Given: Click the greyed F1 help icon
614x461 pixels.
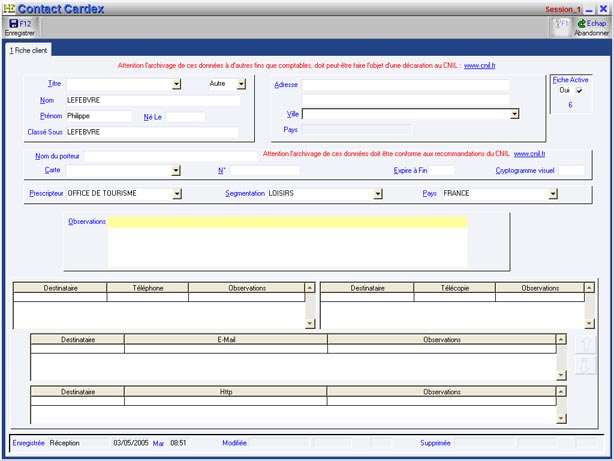Looking at the screenshot, I should [x=560, y=27].
